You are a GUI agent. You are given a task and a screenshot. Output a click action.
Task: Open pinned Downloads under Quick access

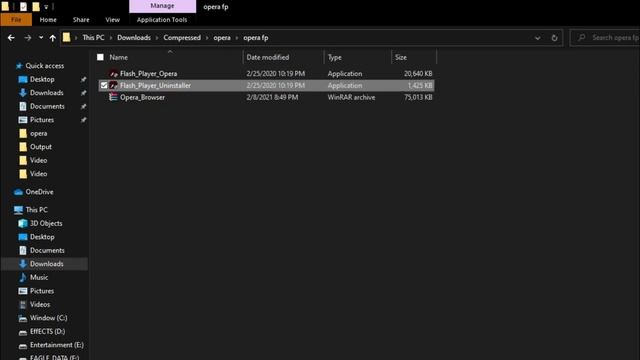coord(47,93)
